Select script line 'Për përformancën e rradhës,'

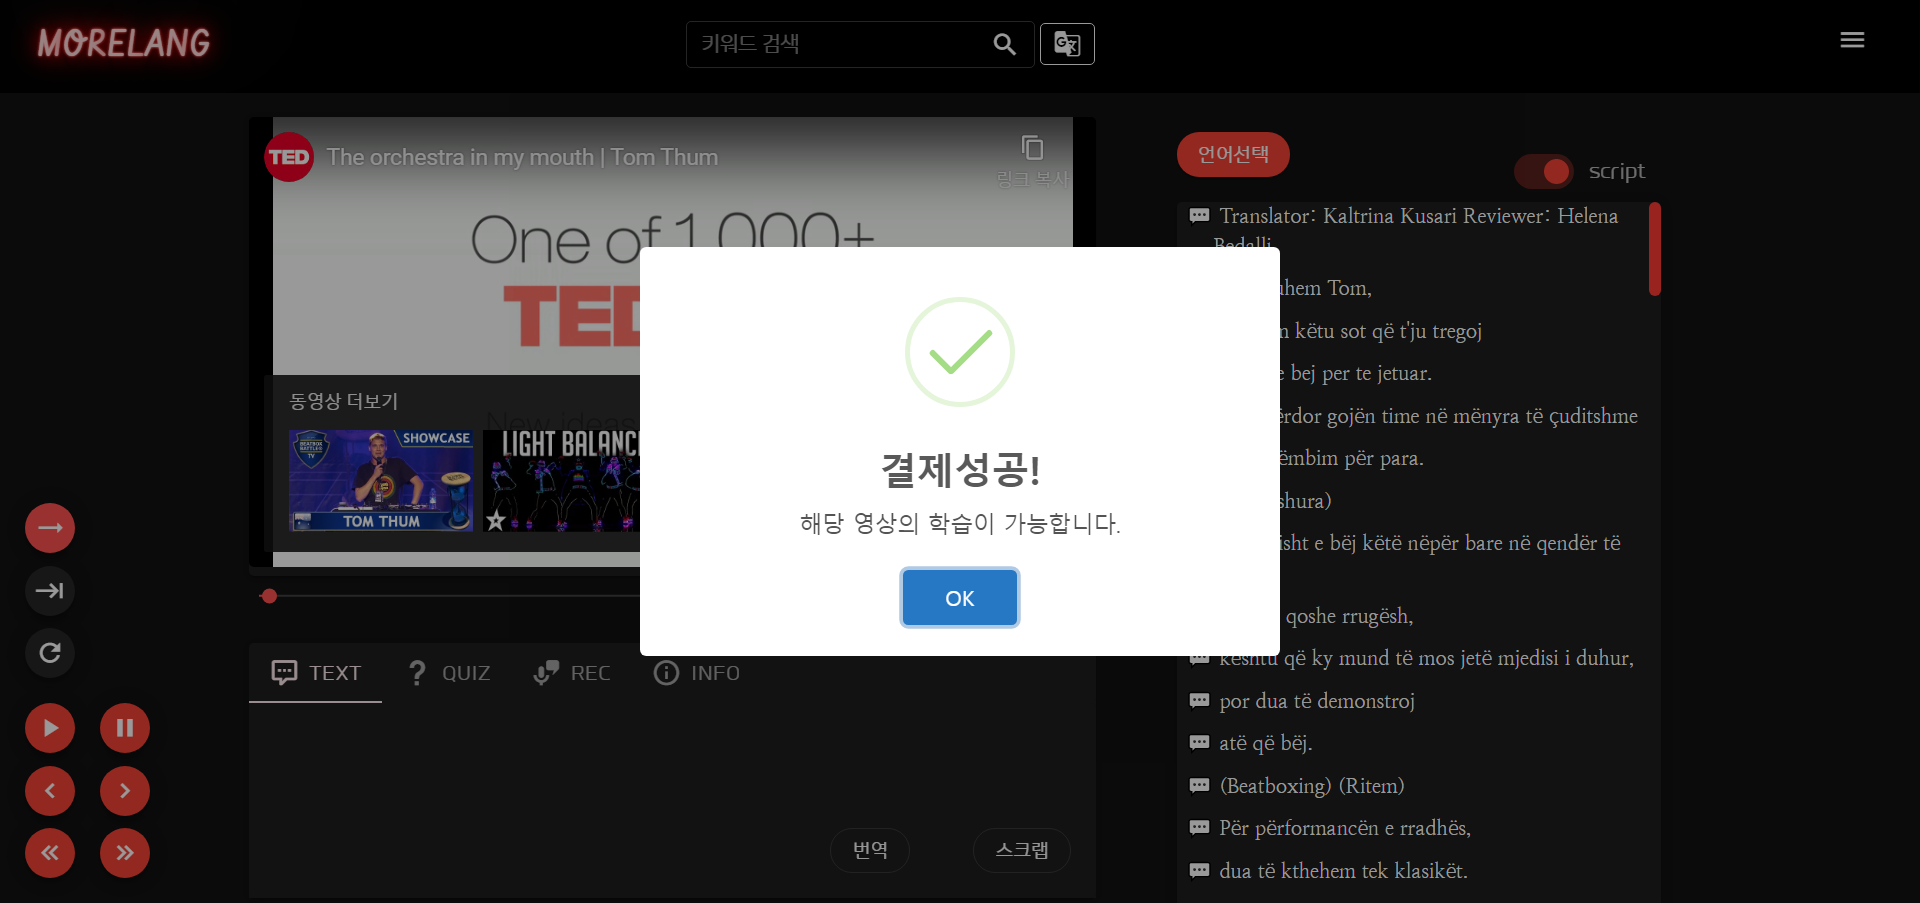(x=1345, y=828)
